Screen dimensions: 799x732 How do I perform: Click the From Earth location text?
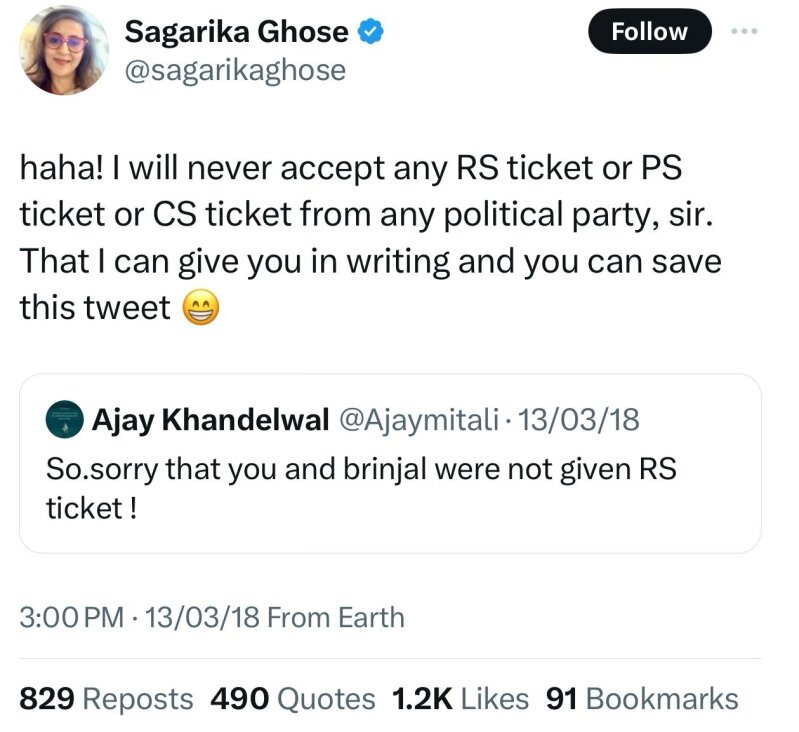336,617
